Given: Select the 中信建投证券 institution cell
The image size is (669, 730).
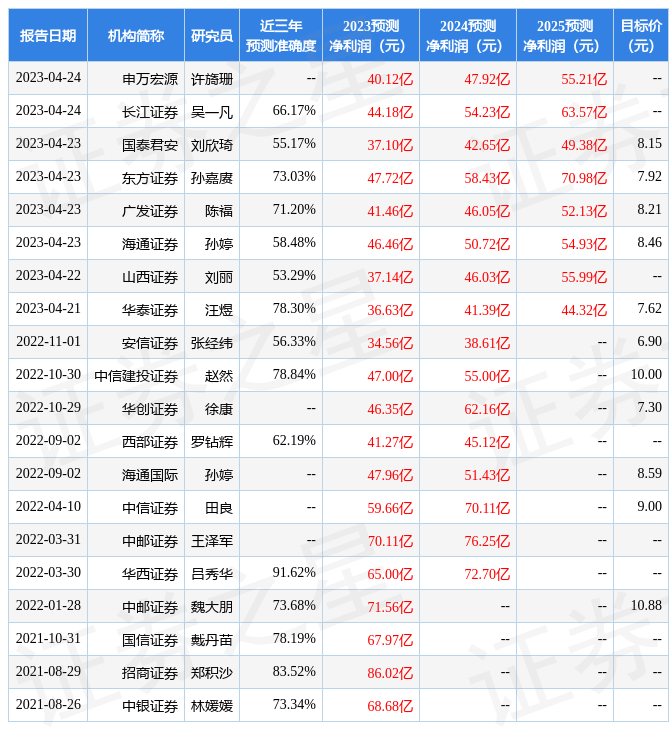Looking at the screenshot, I should point(136,376).
